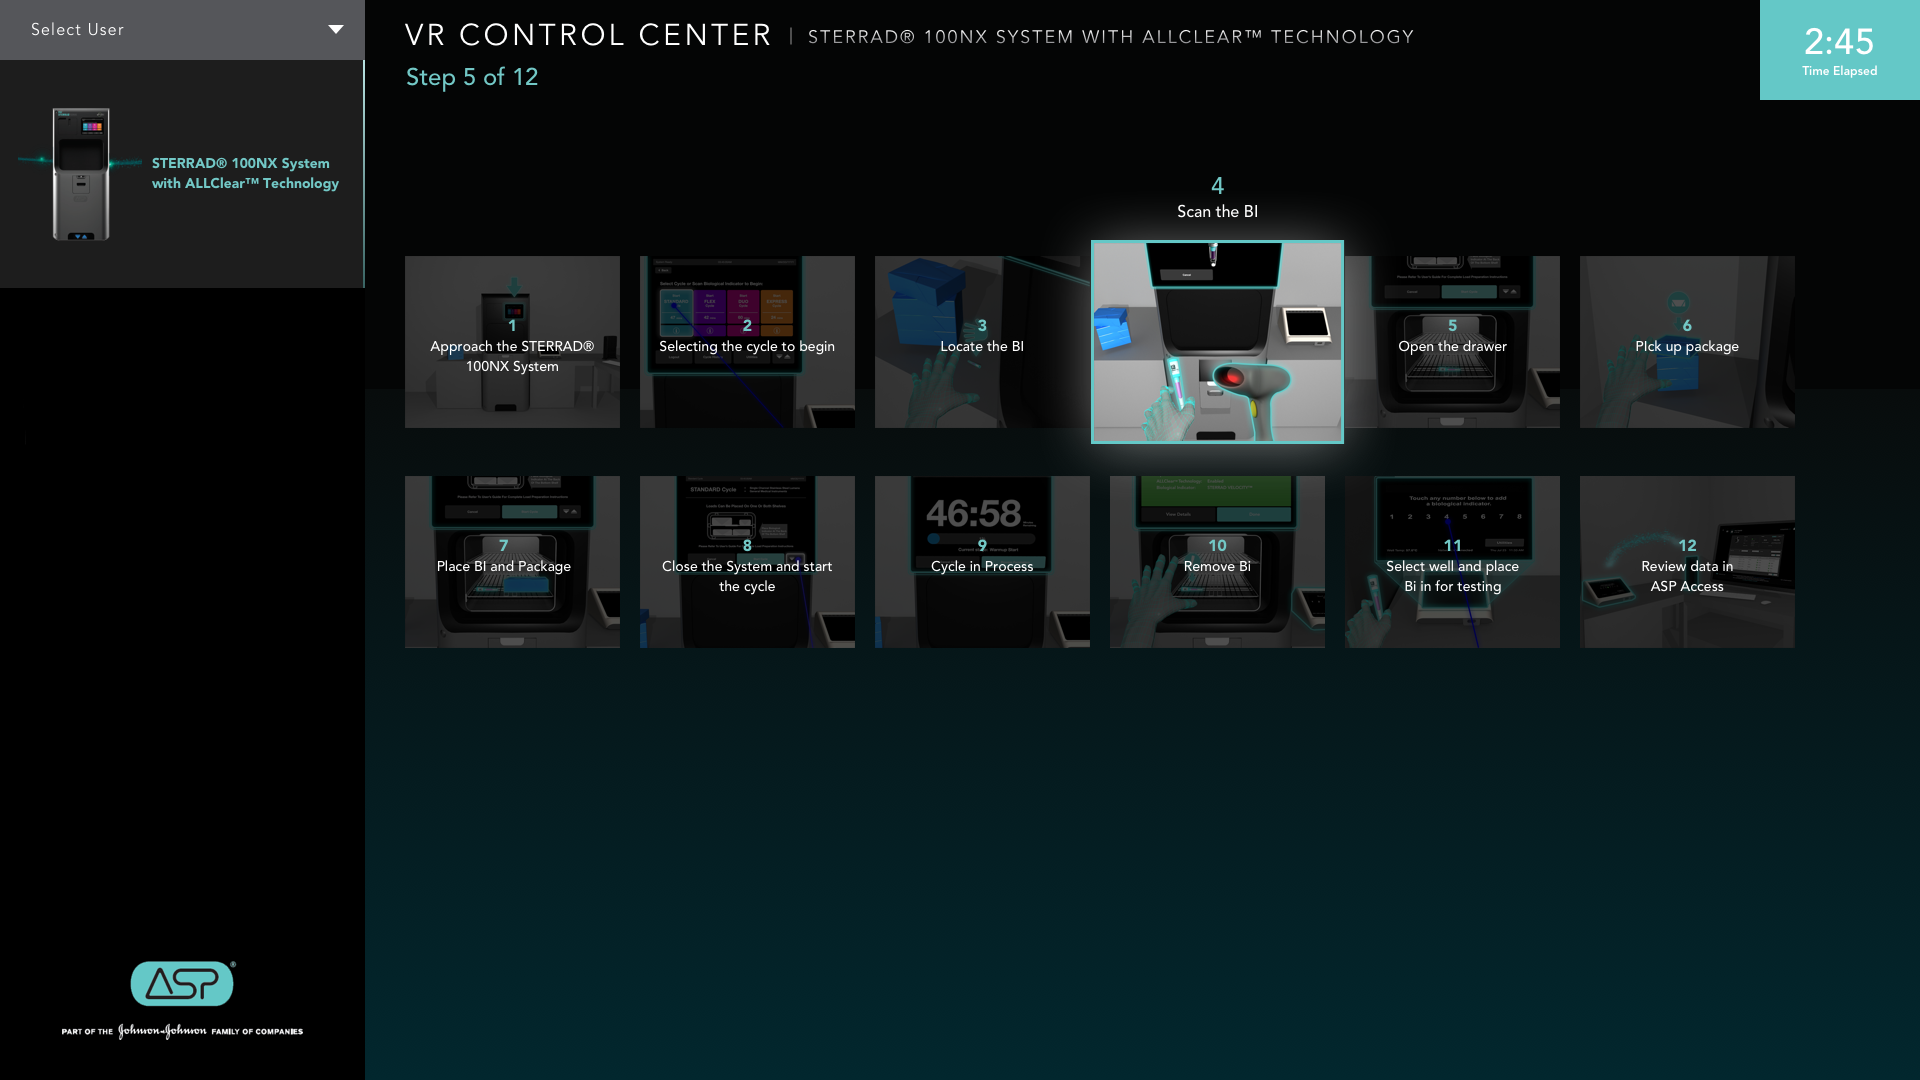Open step 8 Close the System and start cycle

tap(747, 562)
